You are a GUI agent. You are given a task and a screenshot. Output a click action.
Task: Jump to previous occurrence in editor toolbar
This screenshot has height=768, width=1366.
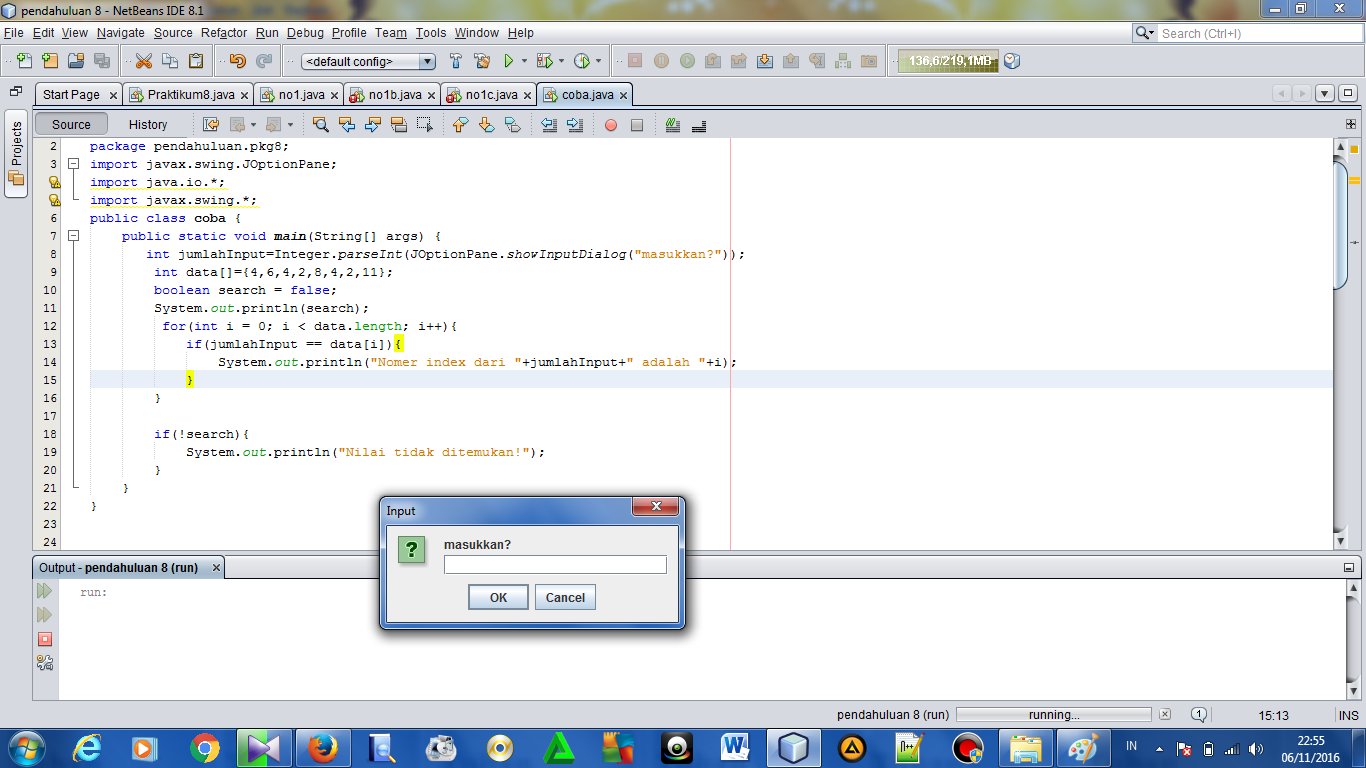(347, 125)
